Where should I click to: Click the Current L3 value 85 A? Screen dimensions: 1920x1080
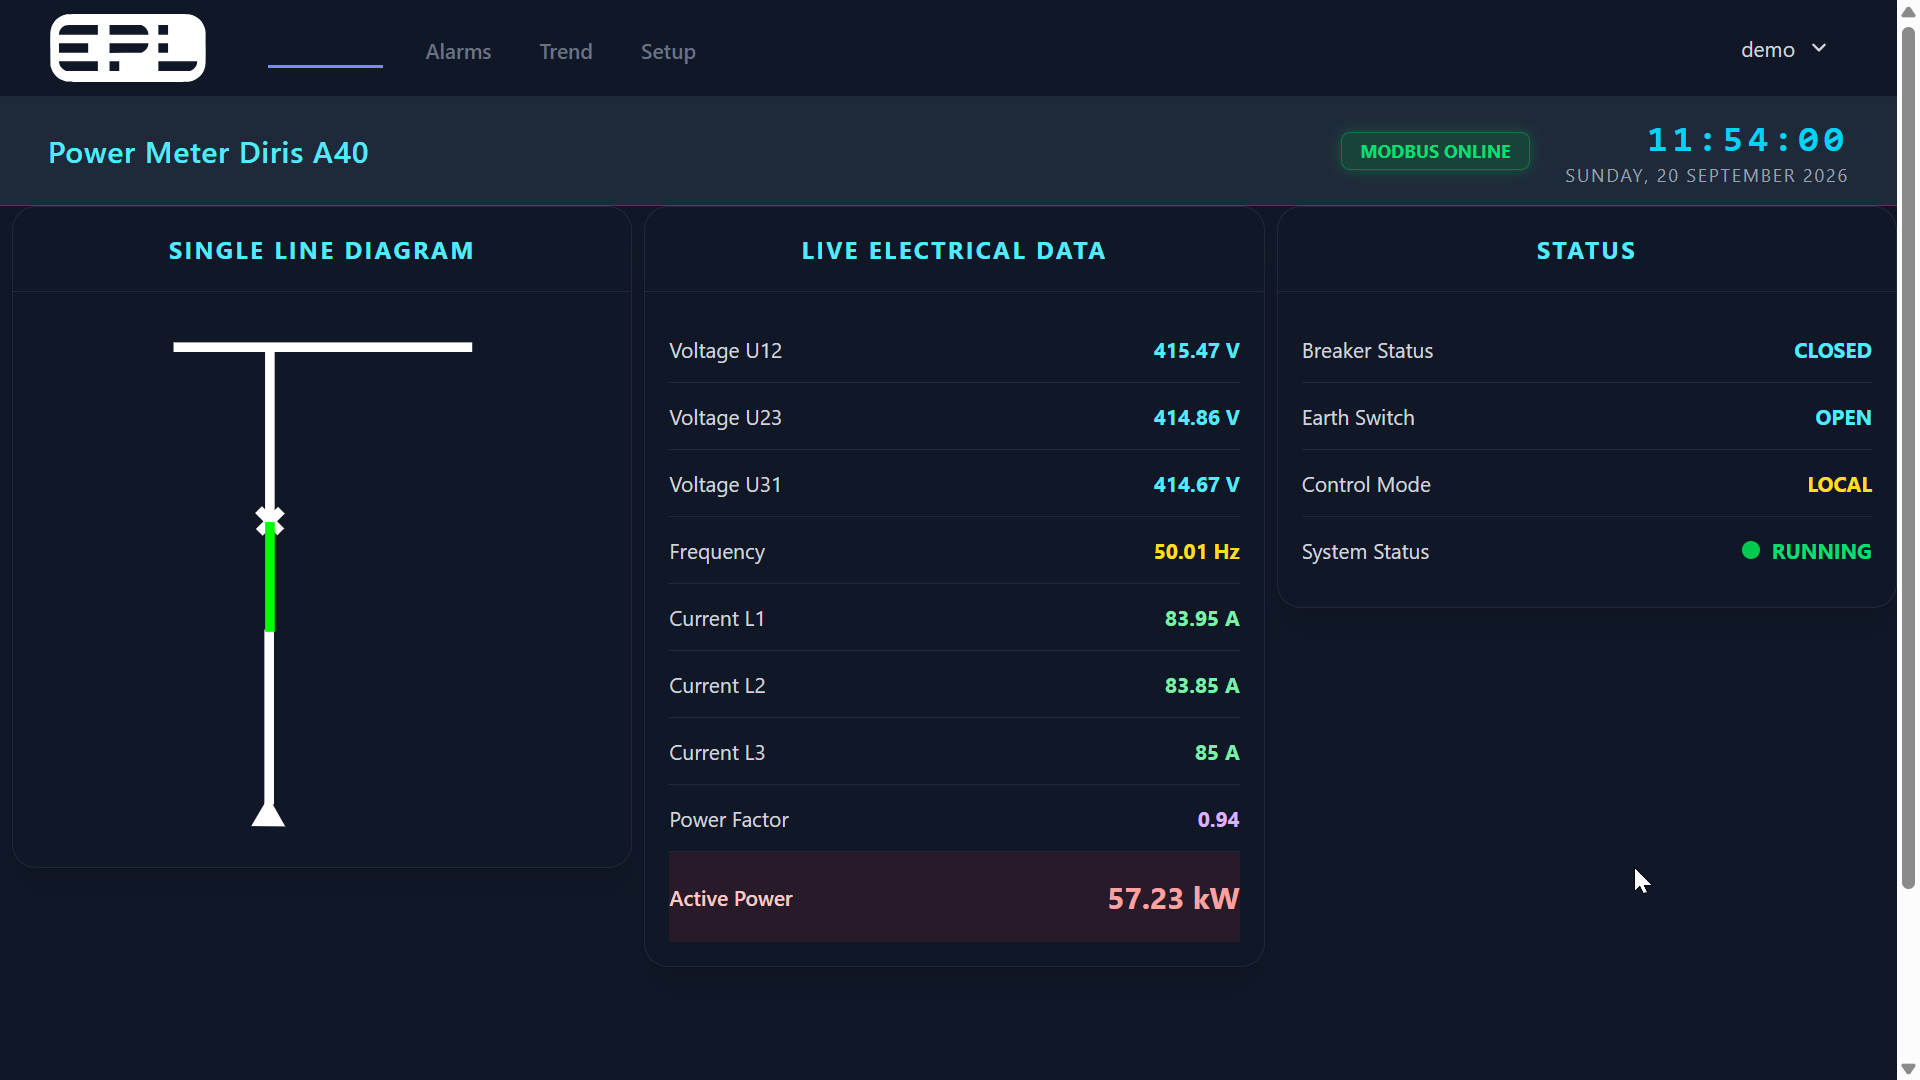[x=1217, y=753]
